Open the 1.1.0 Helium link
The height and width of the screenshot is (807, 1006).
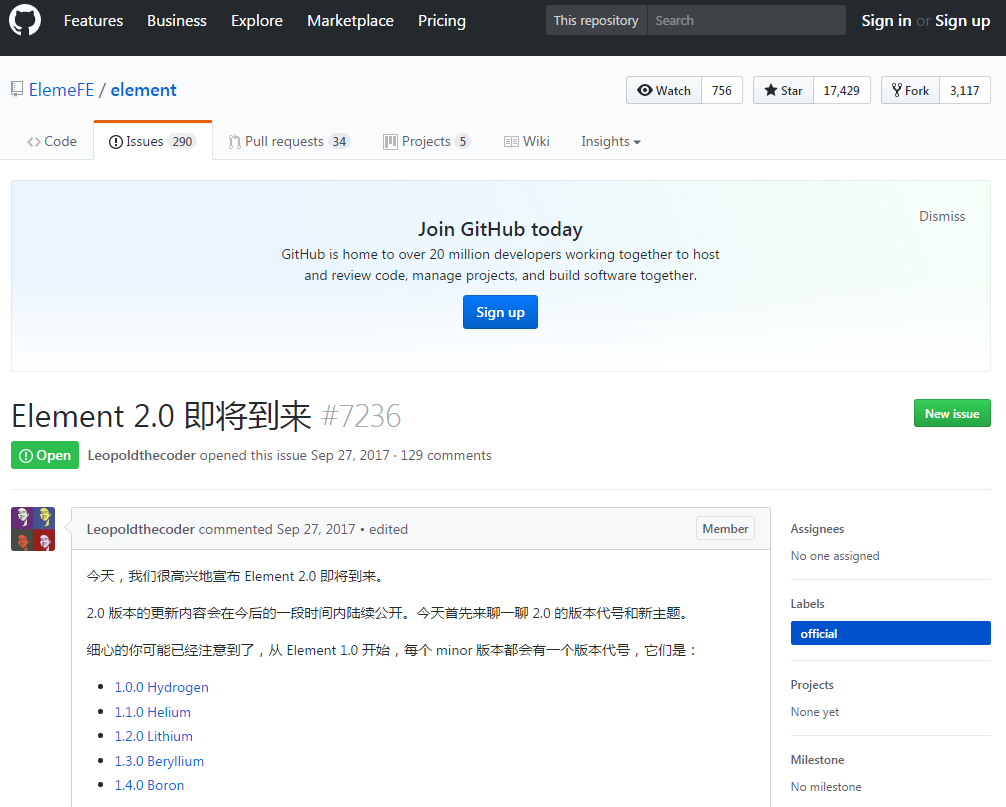point(153,712)
